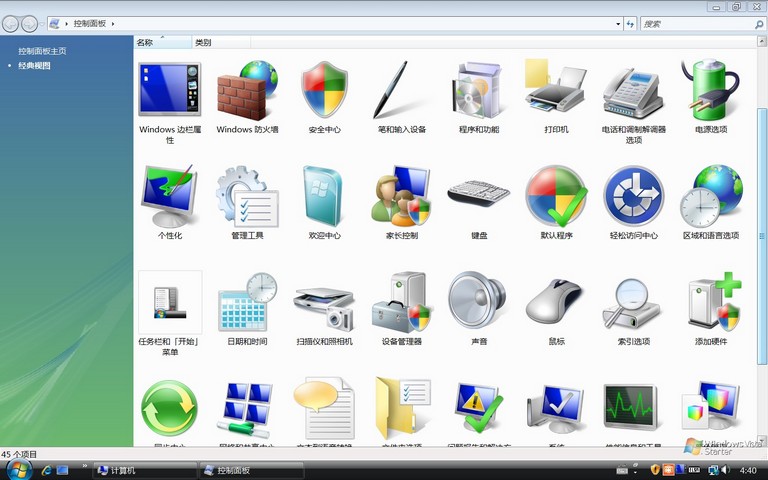Open the warning monitor with green checkmark icon

[479, 408]
